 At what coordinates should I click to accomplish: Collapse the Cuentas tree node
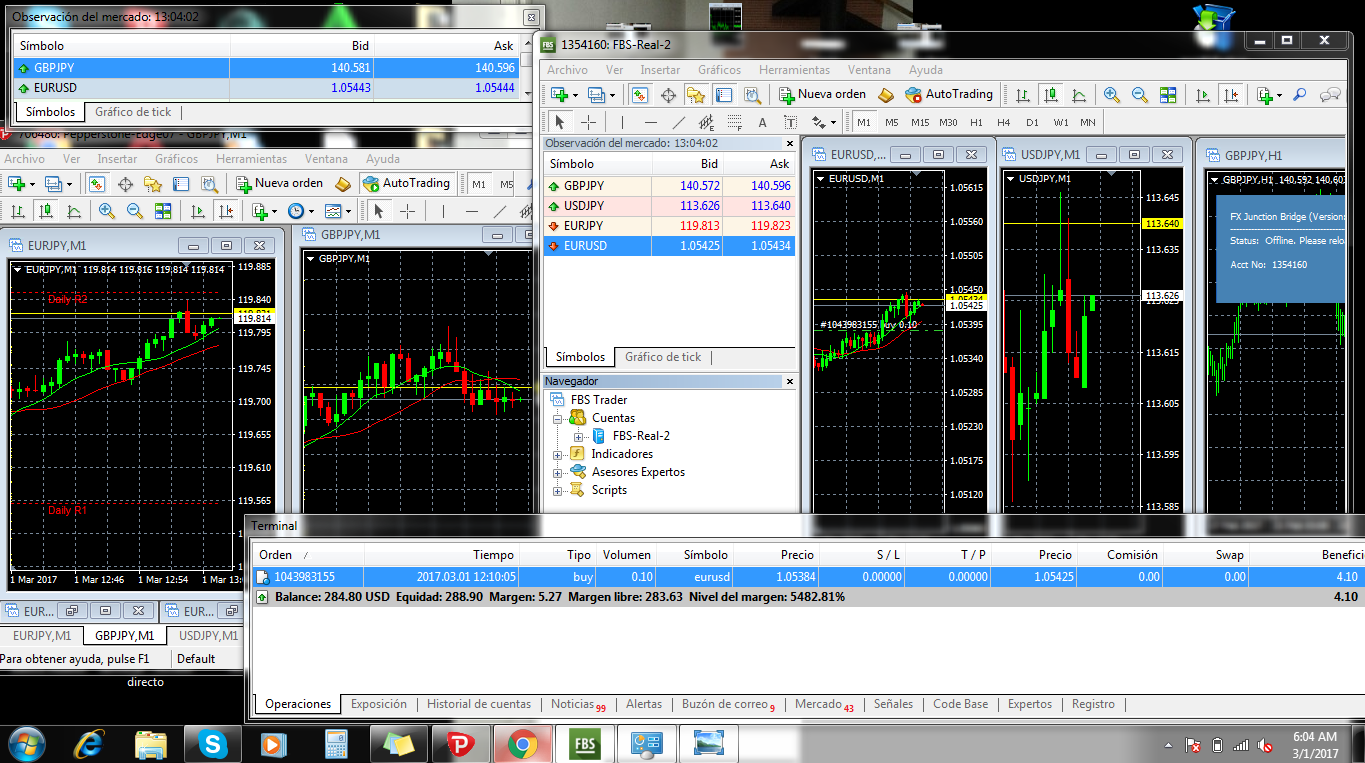(x=558, y=418)
